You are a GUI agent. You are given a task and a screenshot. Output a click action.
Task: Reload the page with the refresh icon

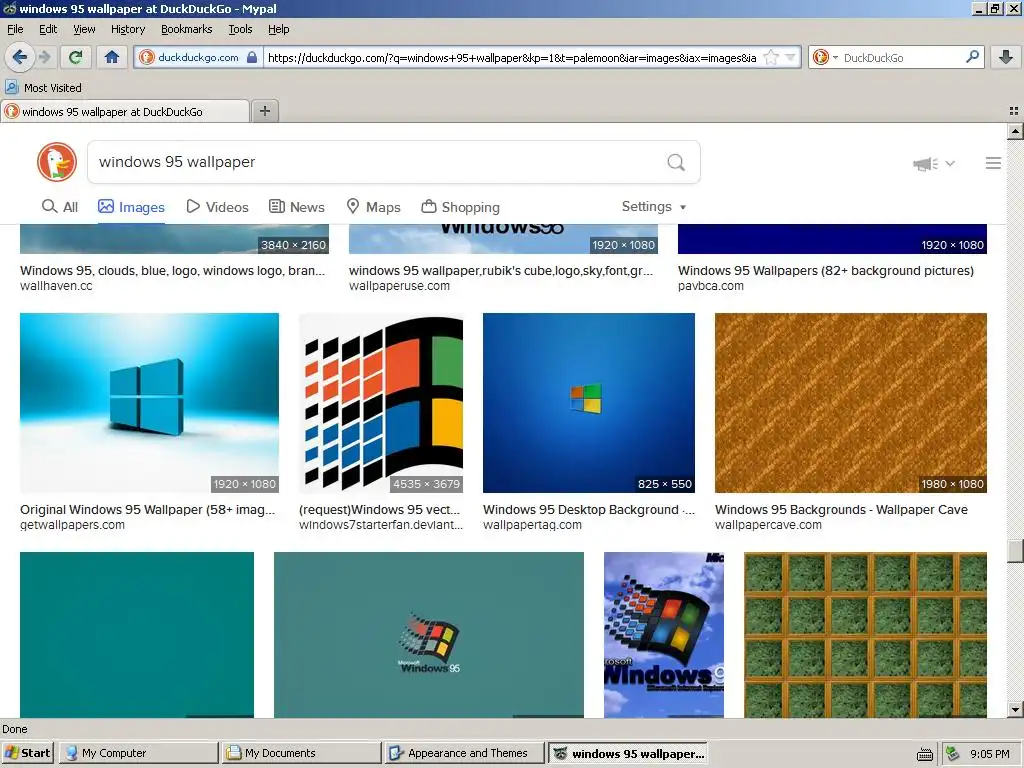tap(76, 57)
